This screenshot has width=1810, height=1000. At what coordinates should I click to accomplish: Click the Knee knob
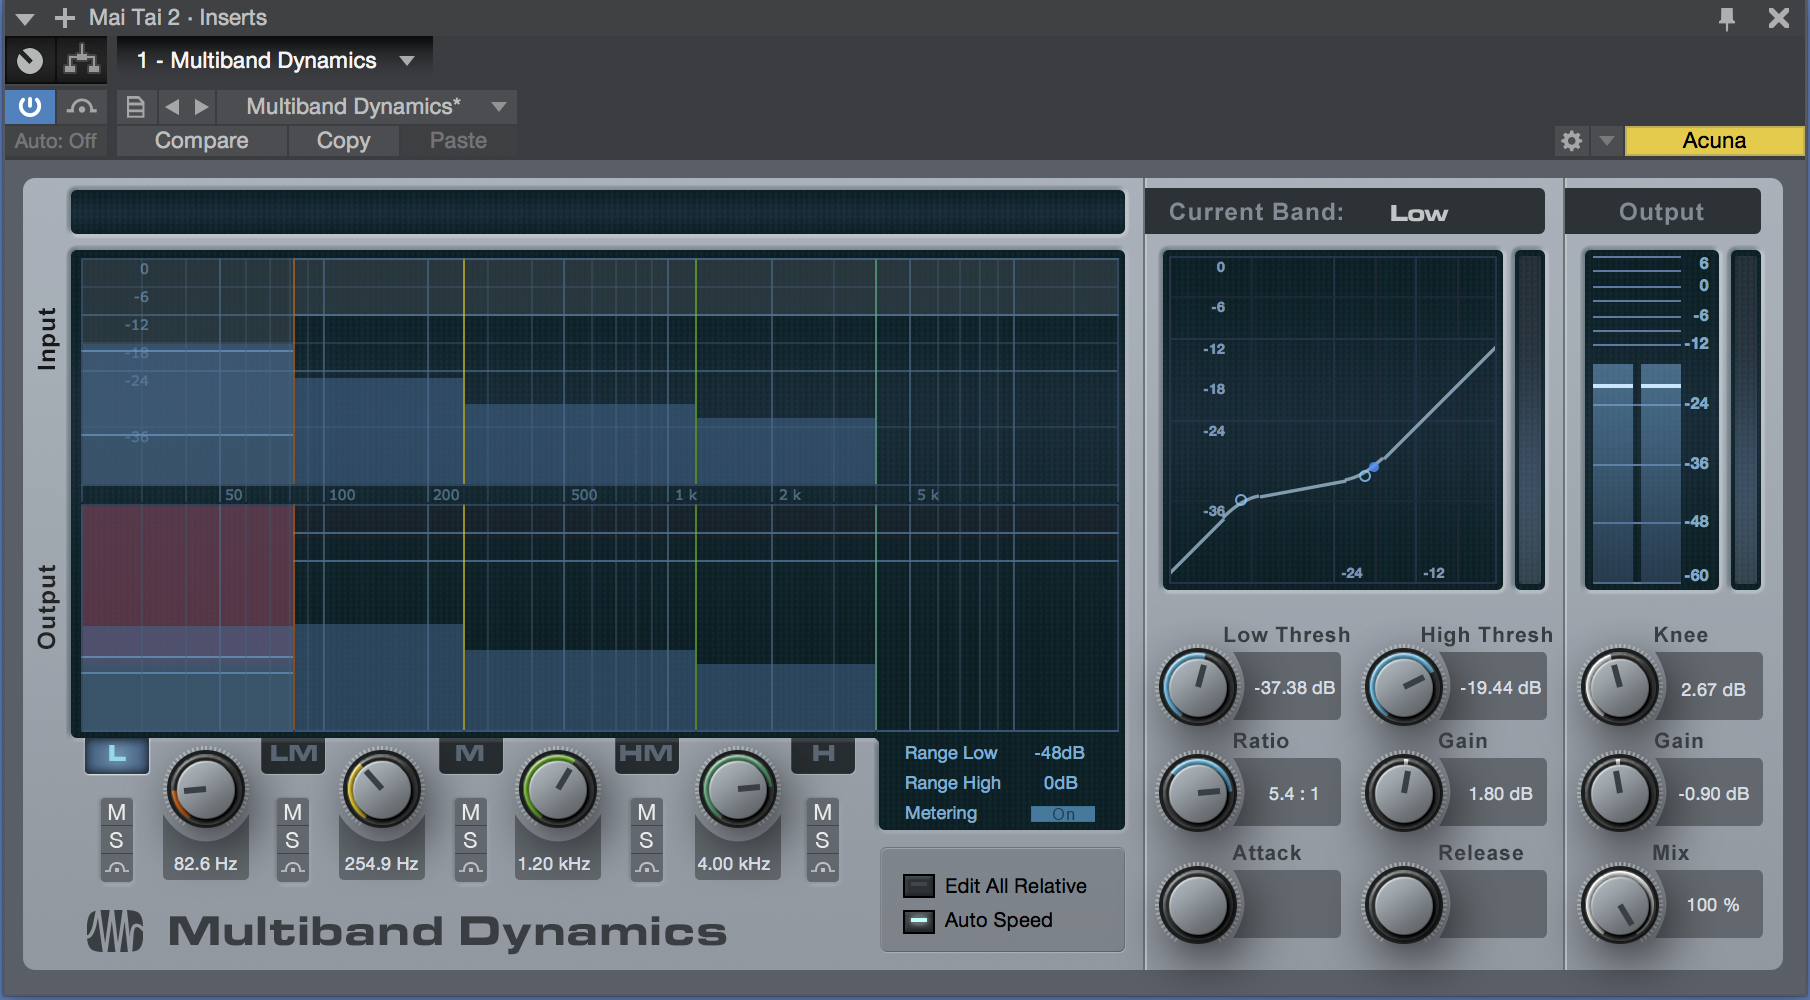coord(1619,687)
